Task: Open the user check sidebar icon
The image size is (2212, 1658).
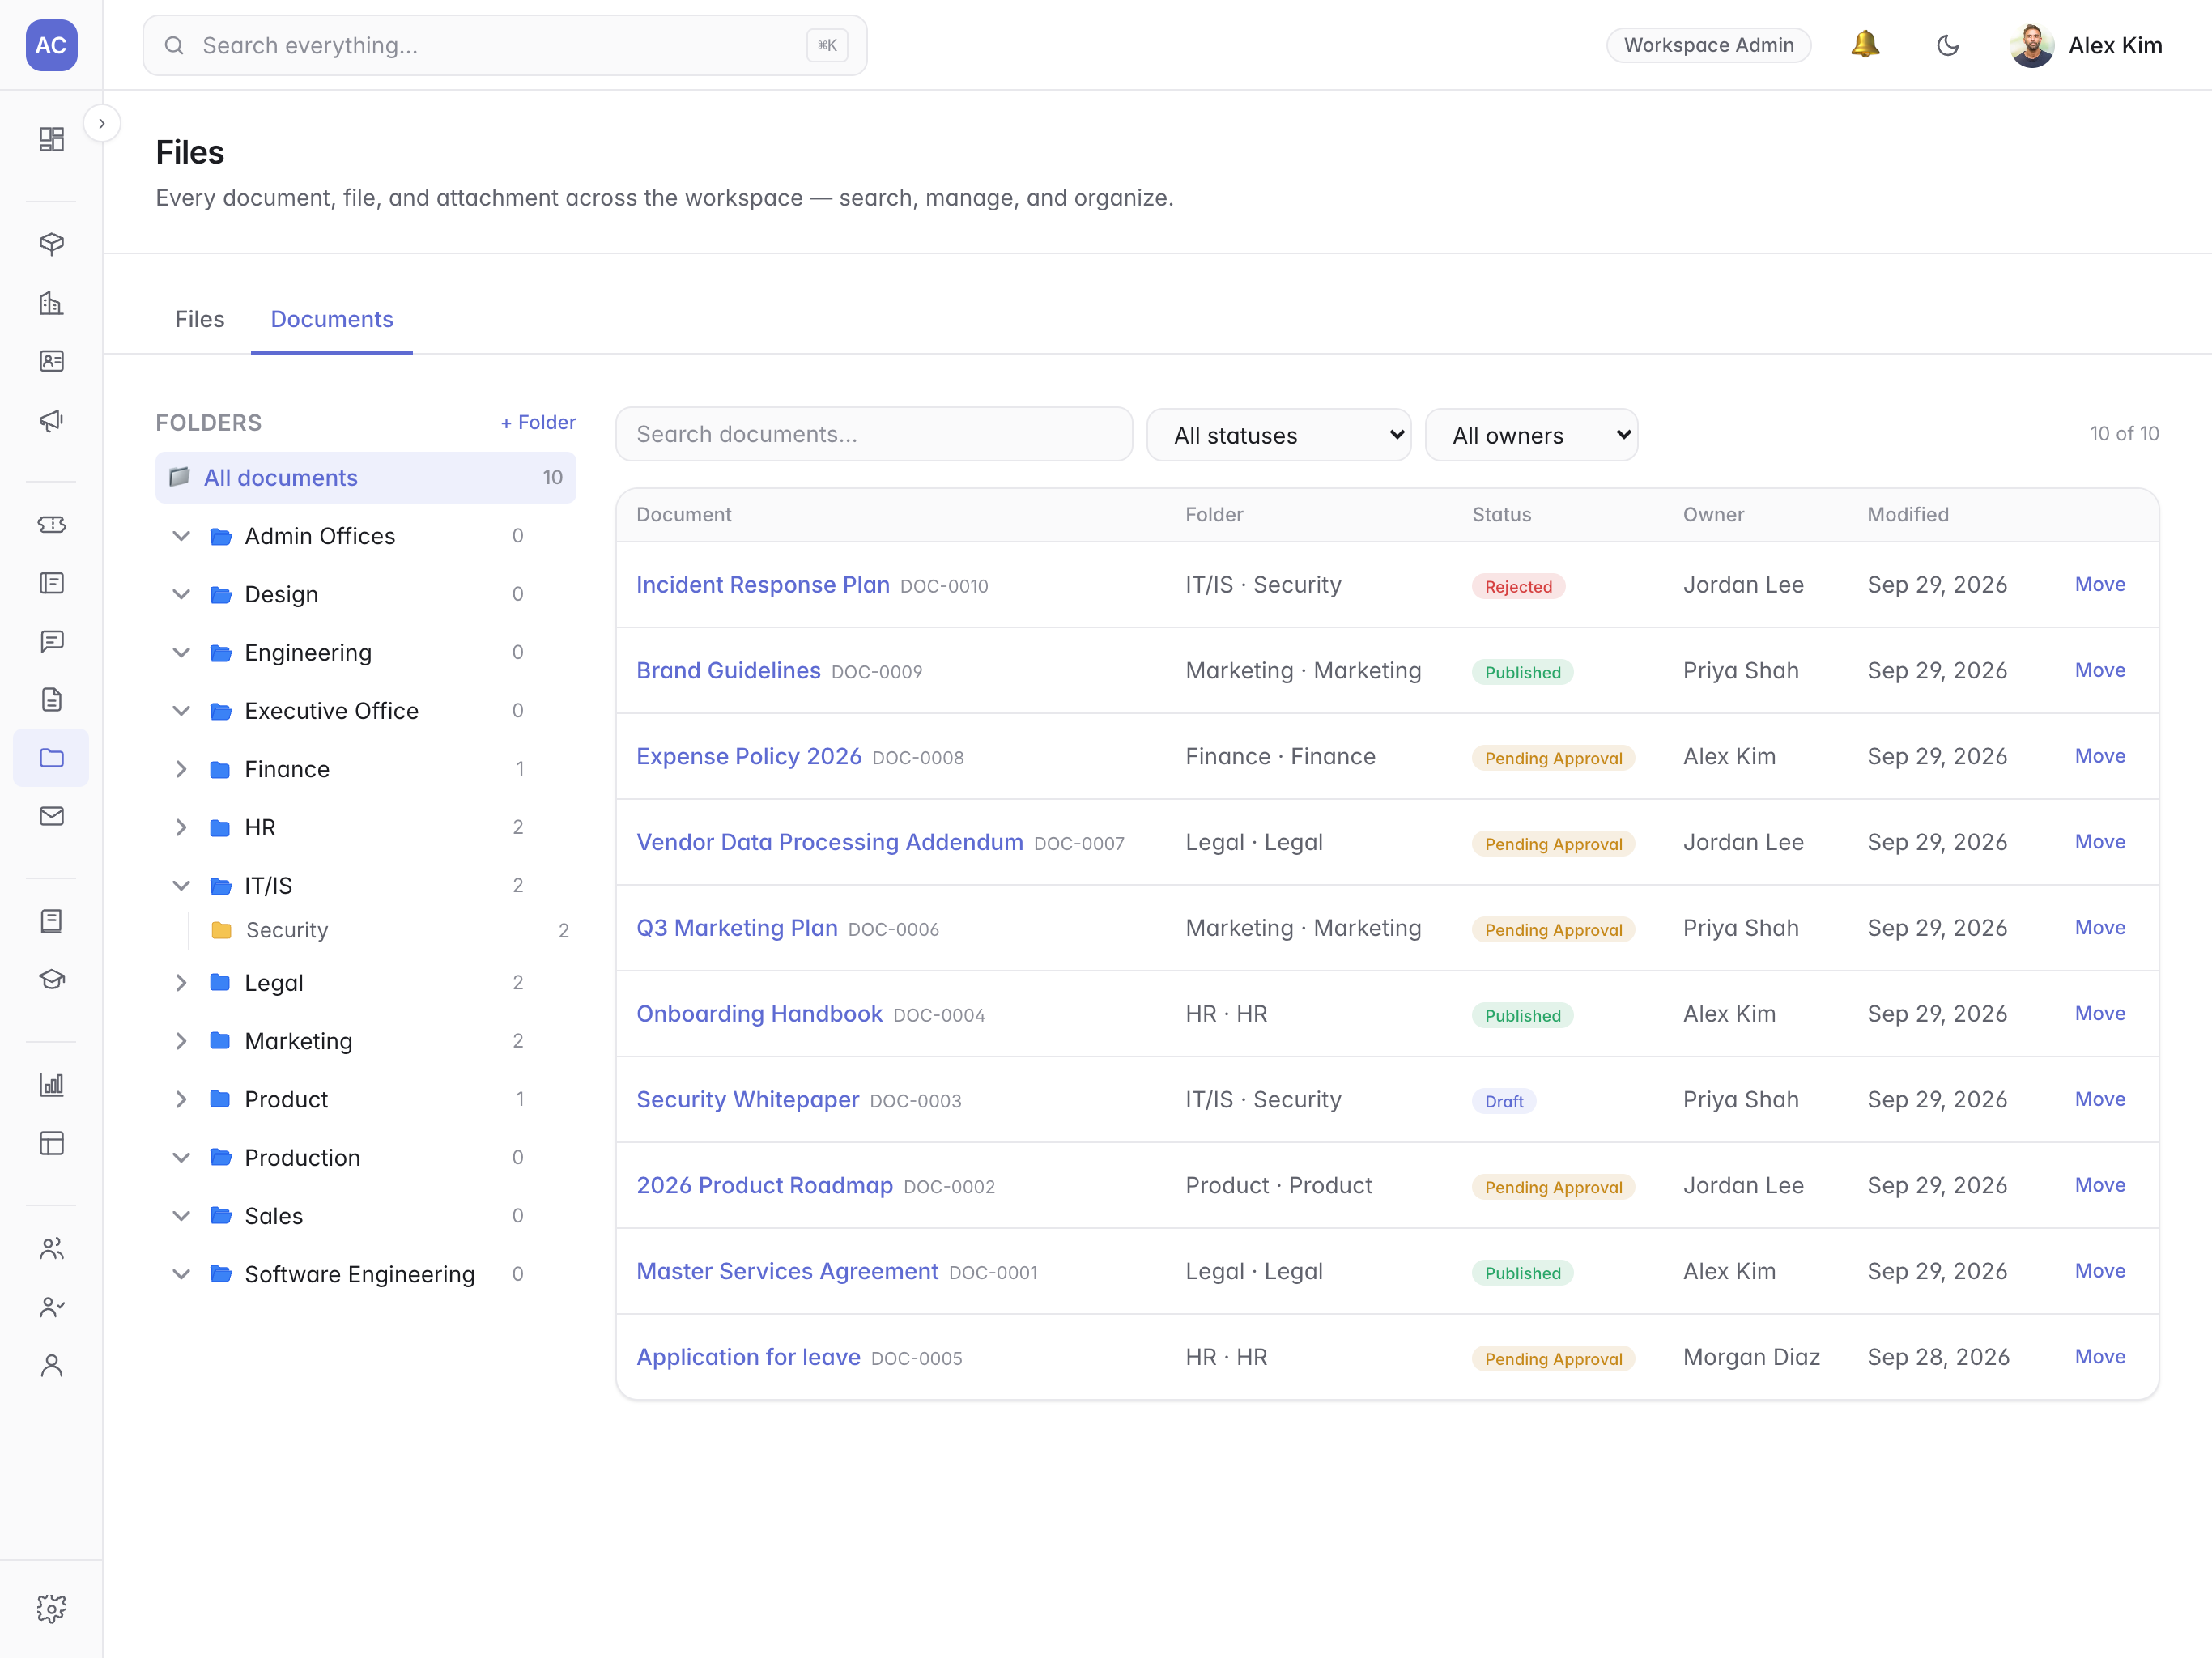Action: (x=51, y=1307)
